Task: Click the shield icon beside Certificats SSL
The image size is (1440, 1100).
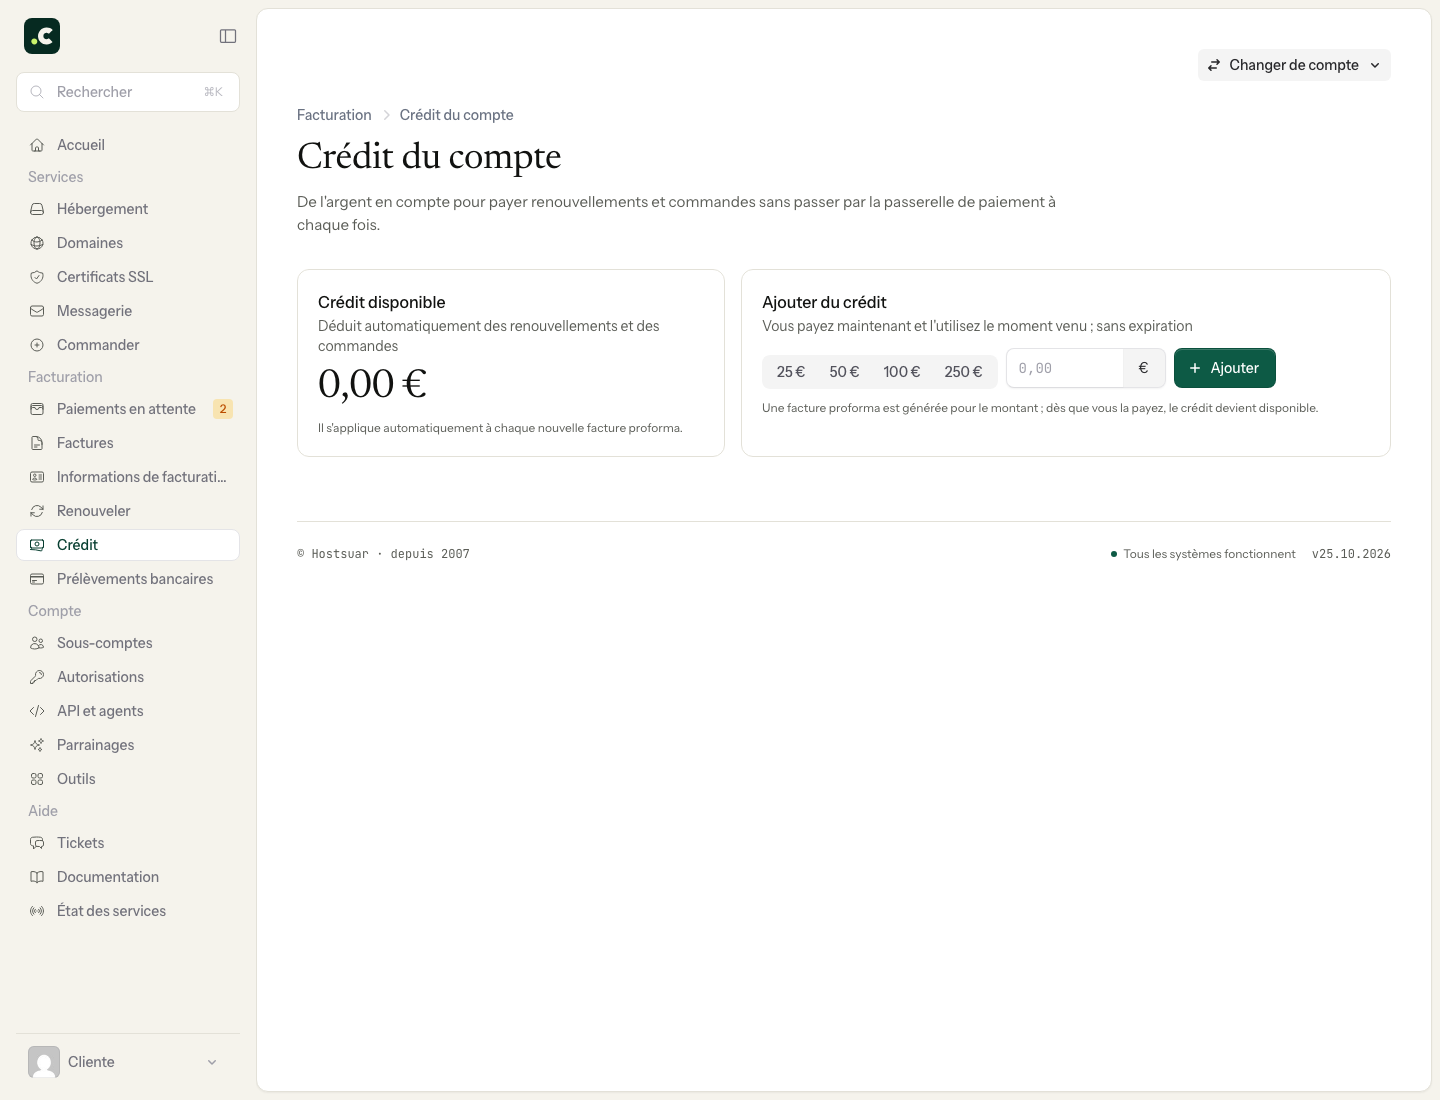Action: 37,277
